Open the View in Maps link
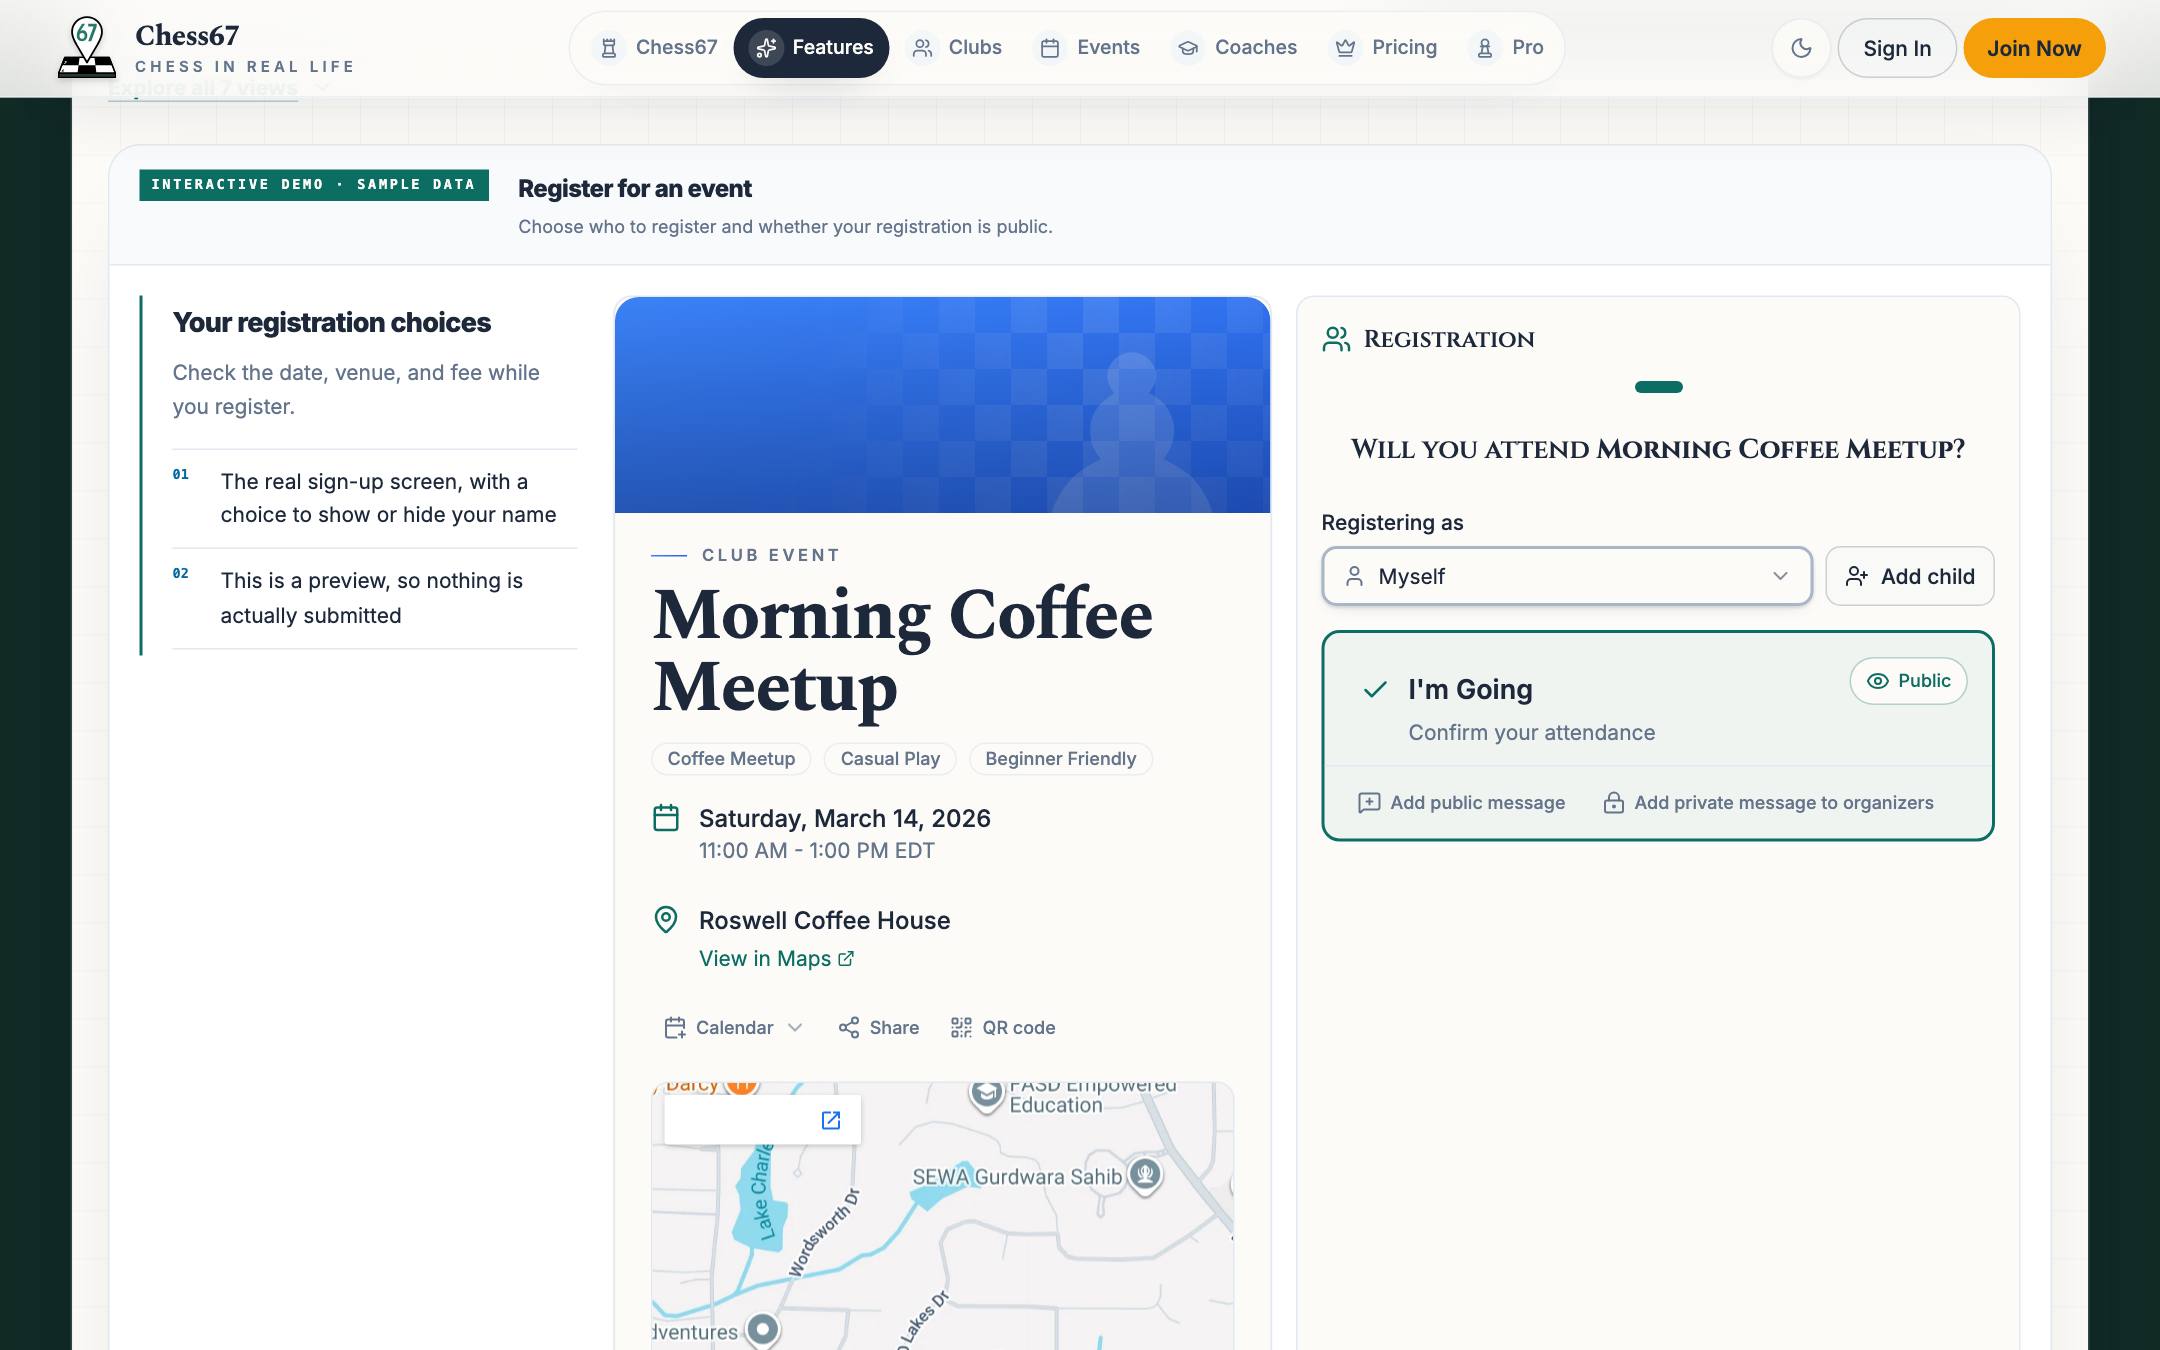 click(776, 959)
